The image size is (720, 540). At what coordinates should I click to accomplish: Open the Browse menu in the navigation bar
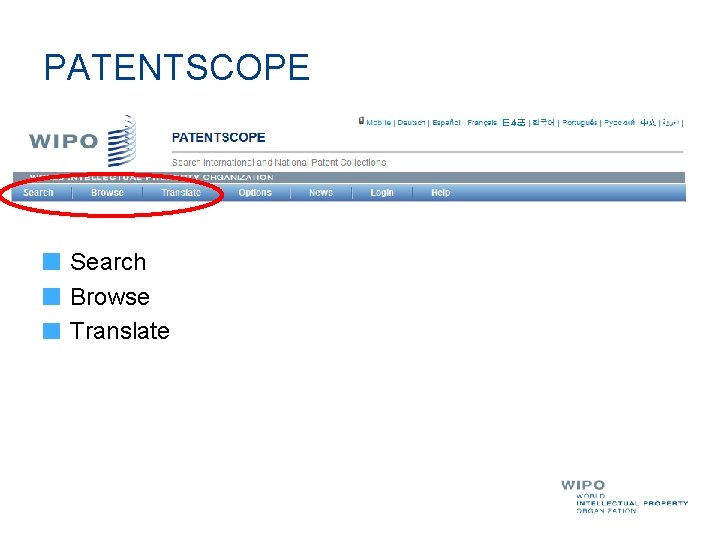point(107,193)
